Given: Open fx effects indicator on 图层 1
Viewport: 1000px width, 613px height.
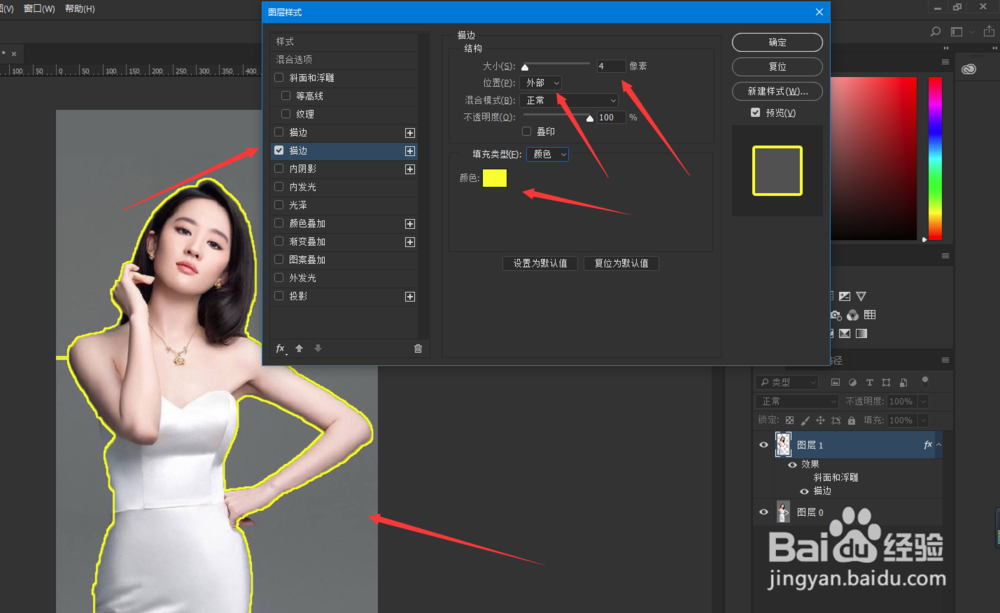Looking at the screenshot, I should (928, 445).
